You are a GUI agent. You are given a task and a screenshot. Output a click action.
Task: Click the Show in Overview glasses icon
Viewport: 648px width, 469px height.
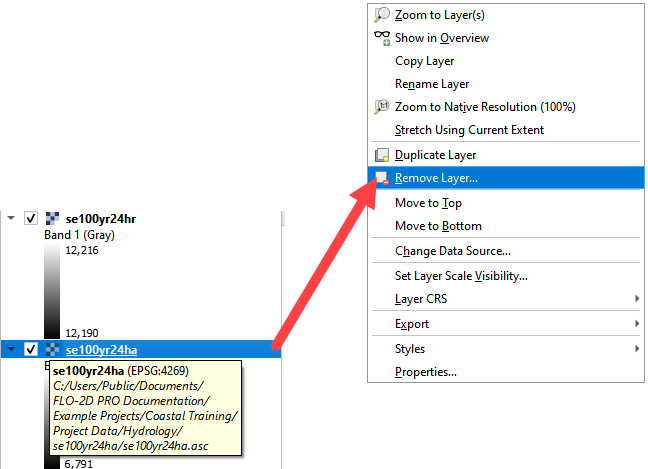(381, 38)
